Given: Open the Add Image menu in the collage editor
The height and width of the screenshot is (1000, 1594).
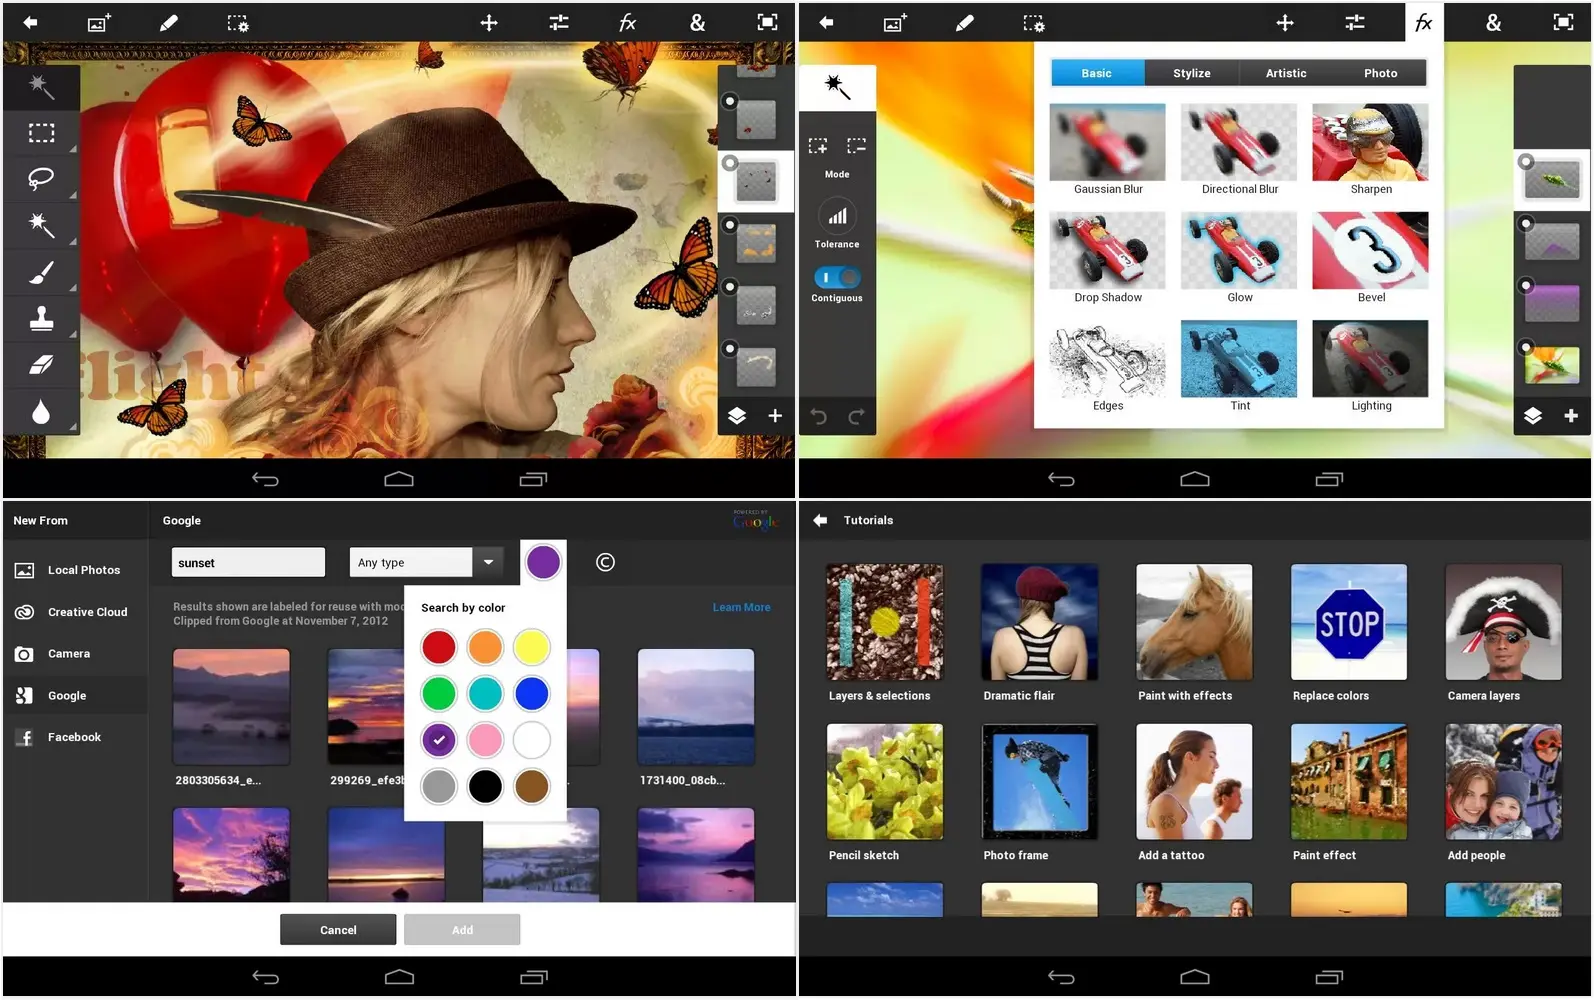Looking at the screenshot, I should pos(99,22).
